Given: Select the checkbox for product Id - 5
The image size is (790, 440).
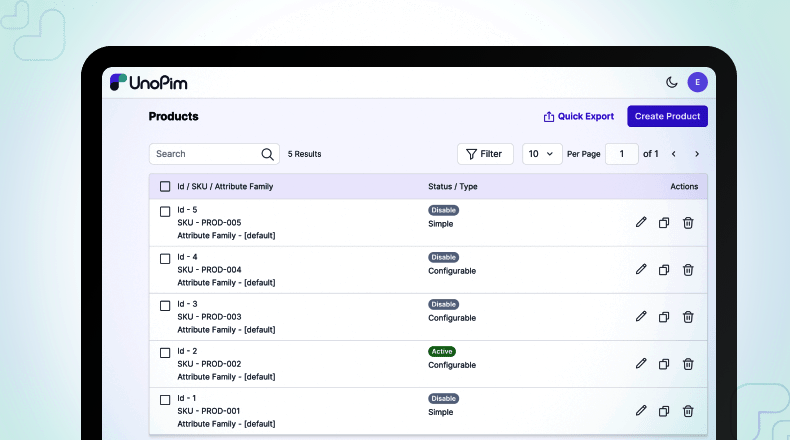Looking at the screenshot, I should [x=165, y=211].
